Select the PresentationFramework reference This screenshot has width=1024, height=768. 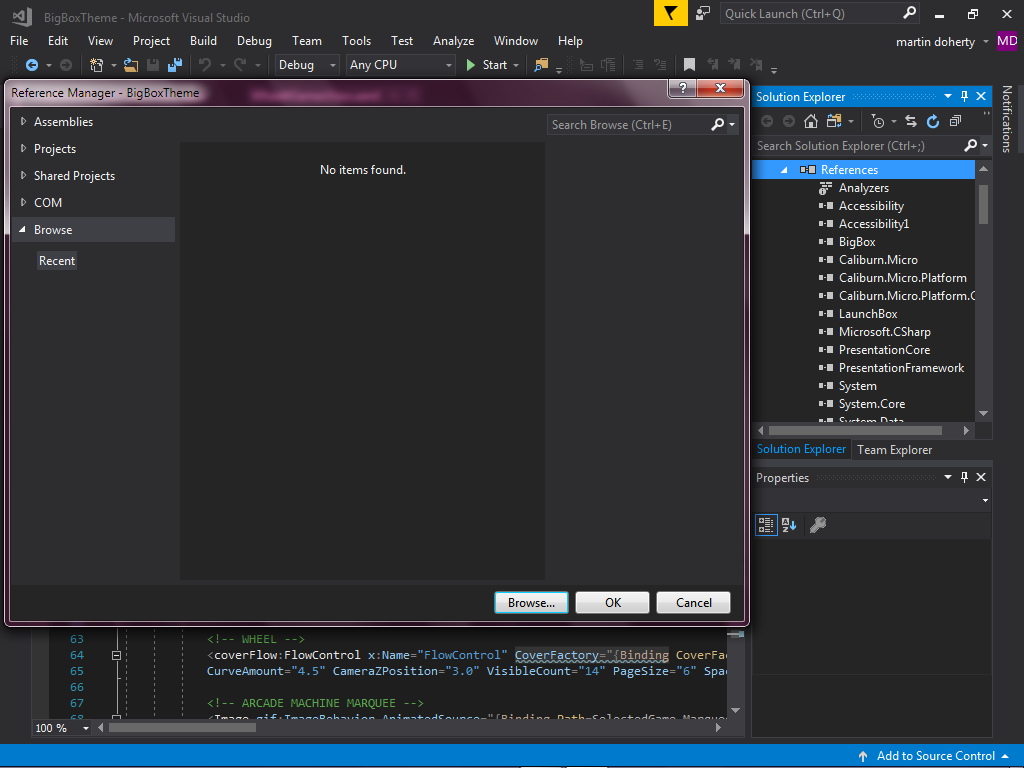pos(901,368)
